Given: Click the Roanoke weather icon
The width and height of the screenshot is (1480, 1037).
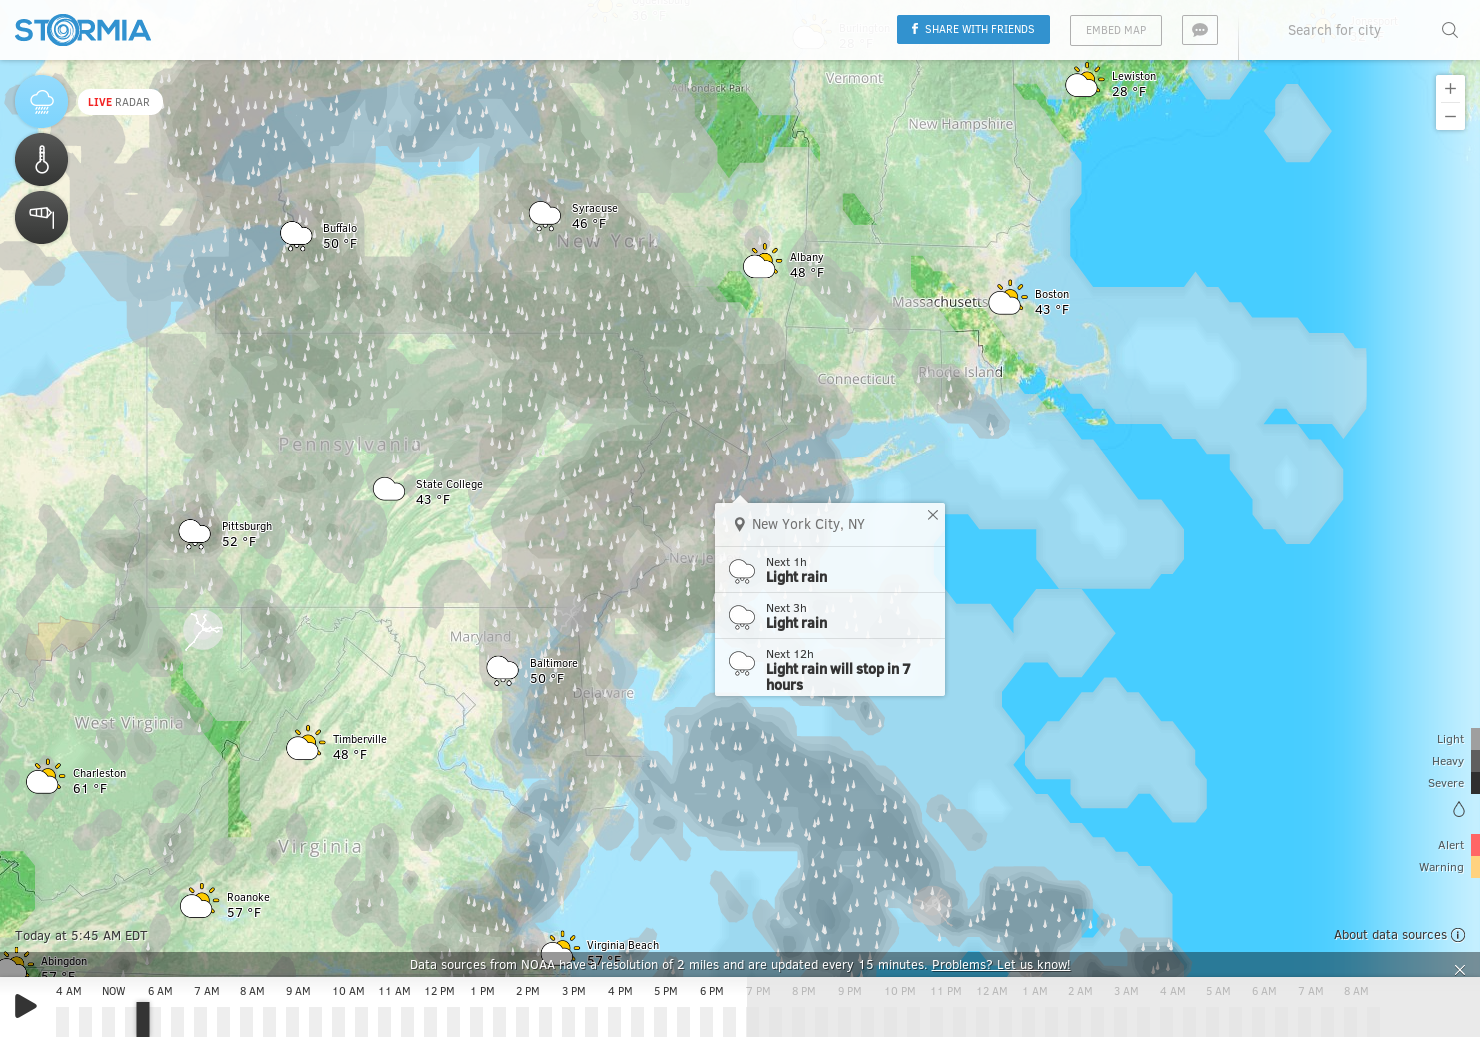Looking at the screenshot, I should click(x=200, y=902).
